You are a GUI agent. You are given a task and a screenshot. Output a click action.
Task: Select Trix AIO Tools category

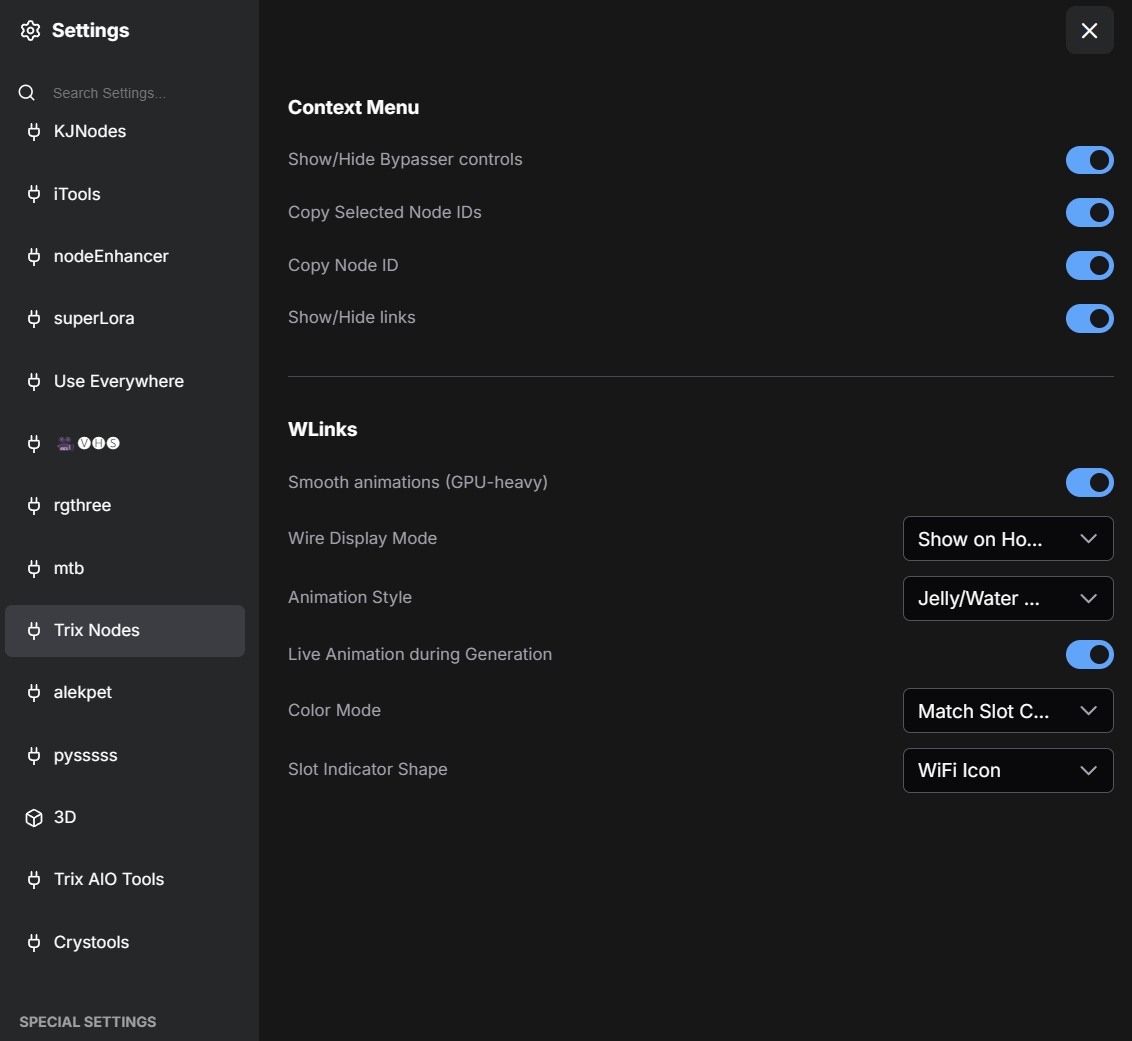tap(125, 879)
